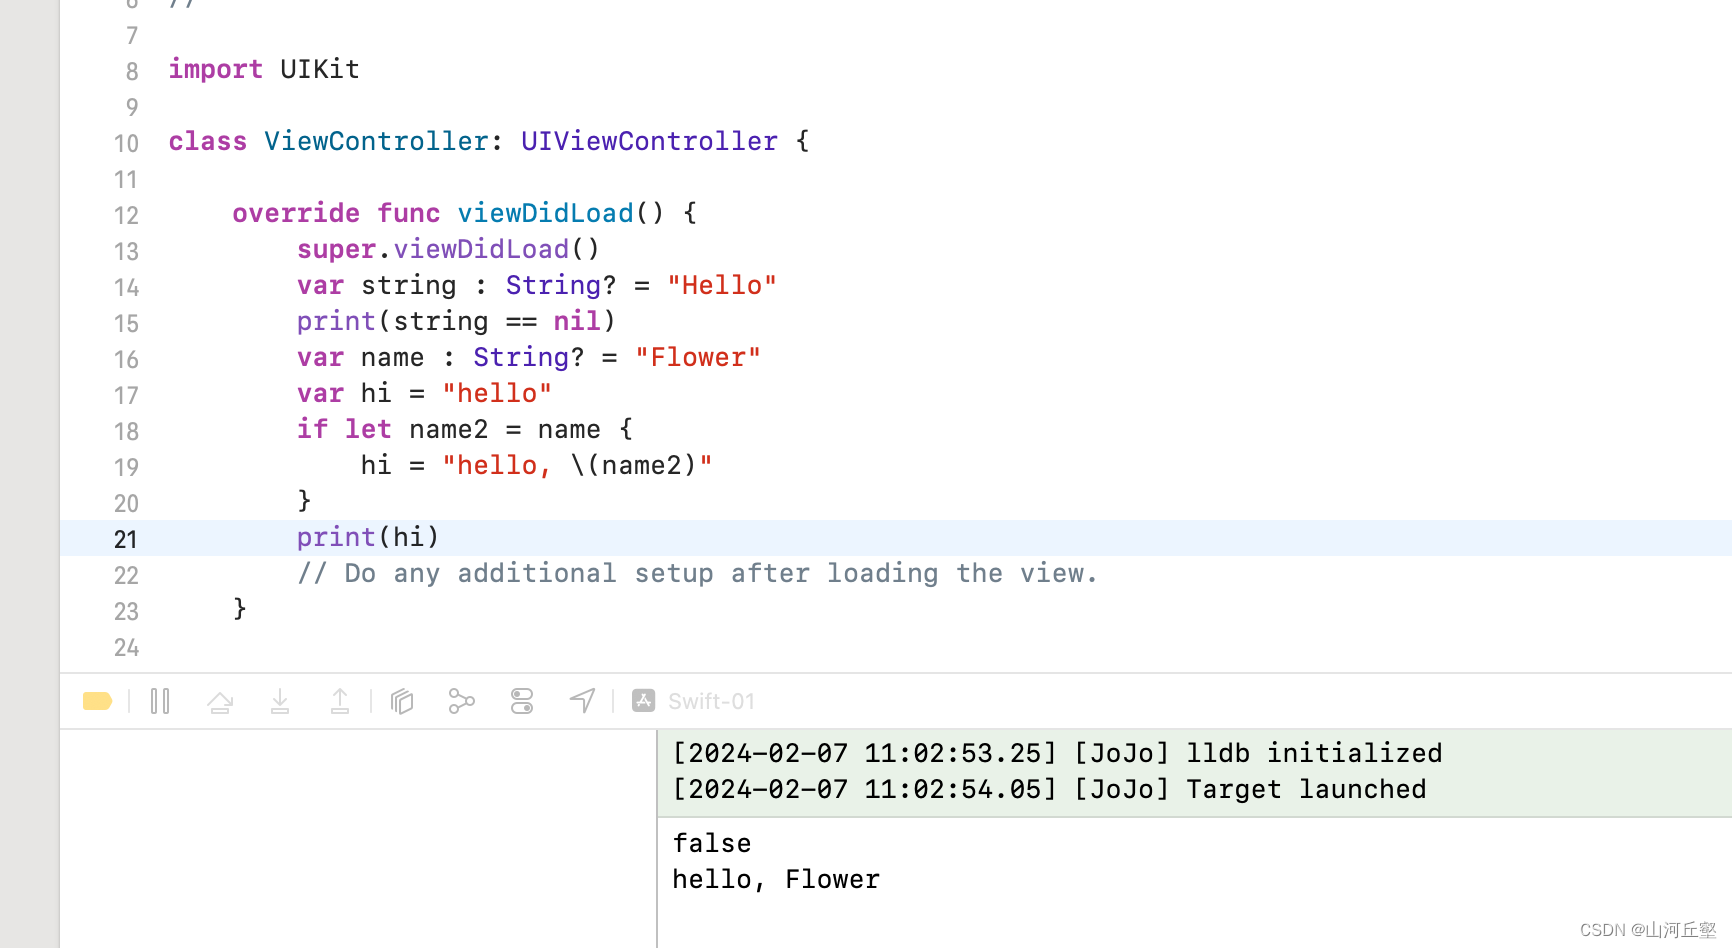Click 'hello, Flower' console output

click(776, 879)
